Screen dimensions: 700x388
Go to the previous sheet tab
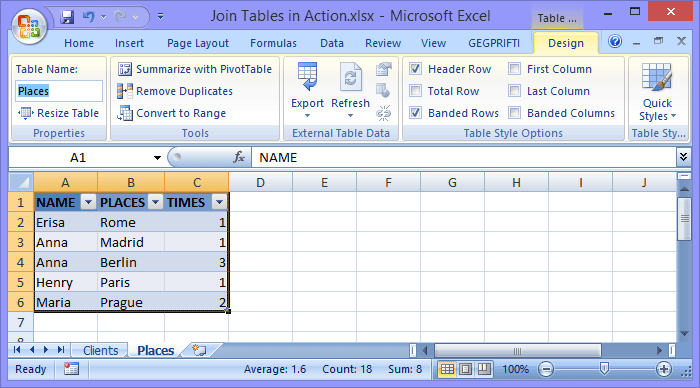tap(32, 350)
